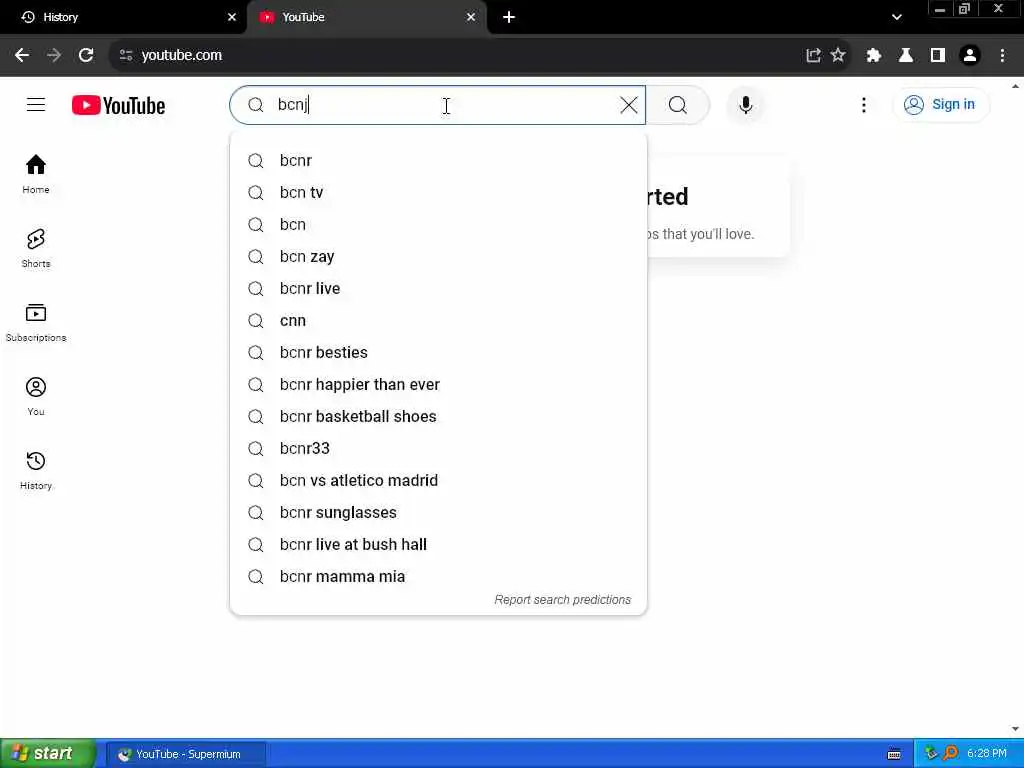Open the browser three-dot menu
The image size is (1024, 768).
(x=1002, y=56)
